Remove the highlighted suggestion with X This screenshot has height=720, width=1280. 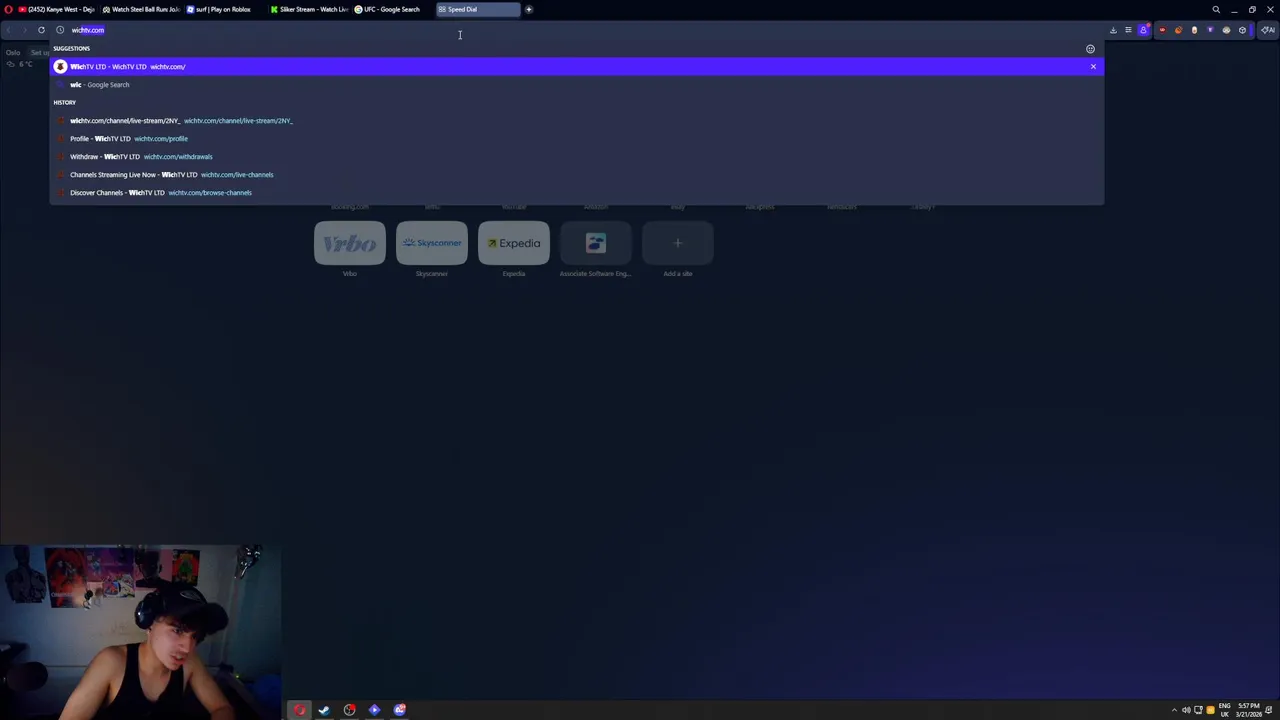pos(1093,66)
